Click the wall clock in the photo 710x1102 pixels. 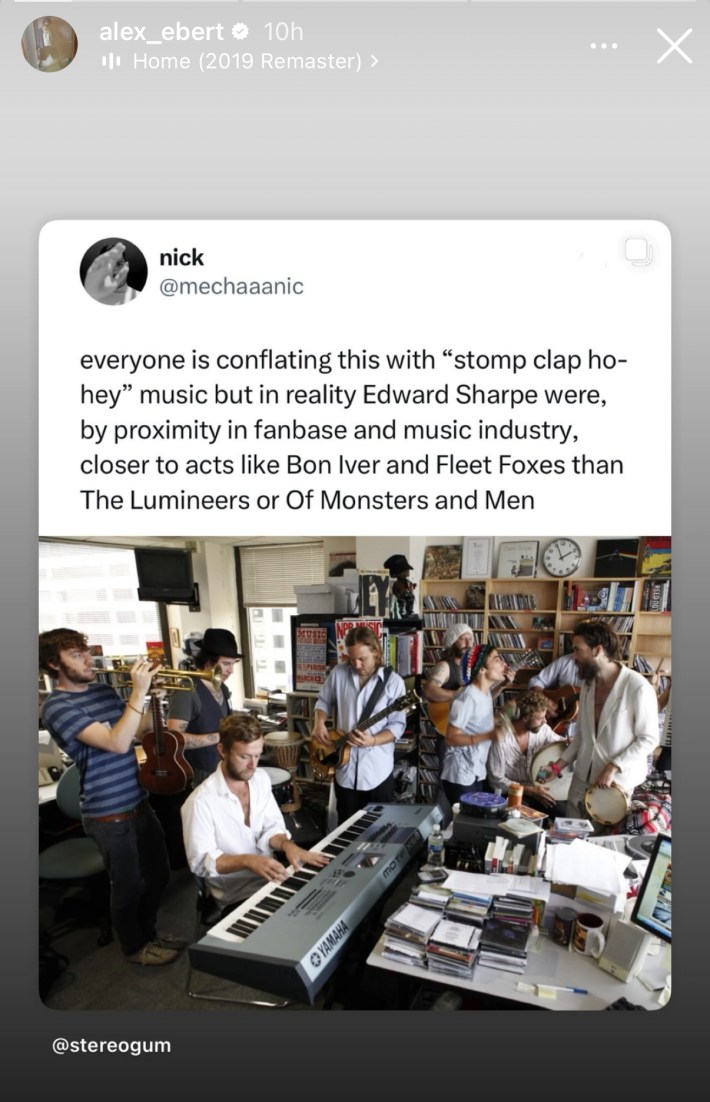tap(562, 557)
